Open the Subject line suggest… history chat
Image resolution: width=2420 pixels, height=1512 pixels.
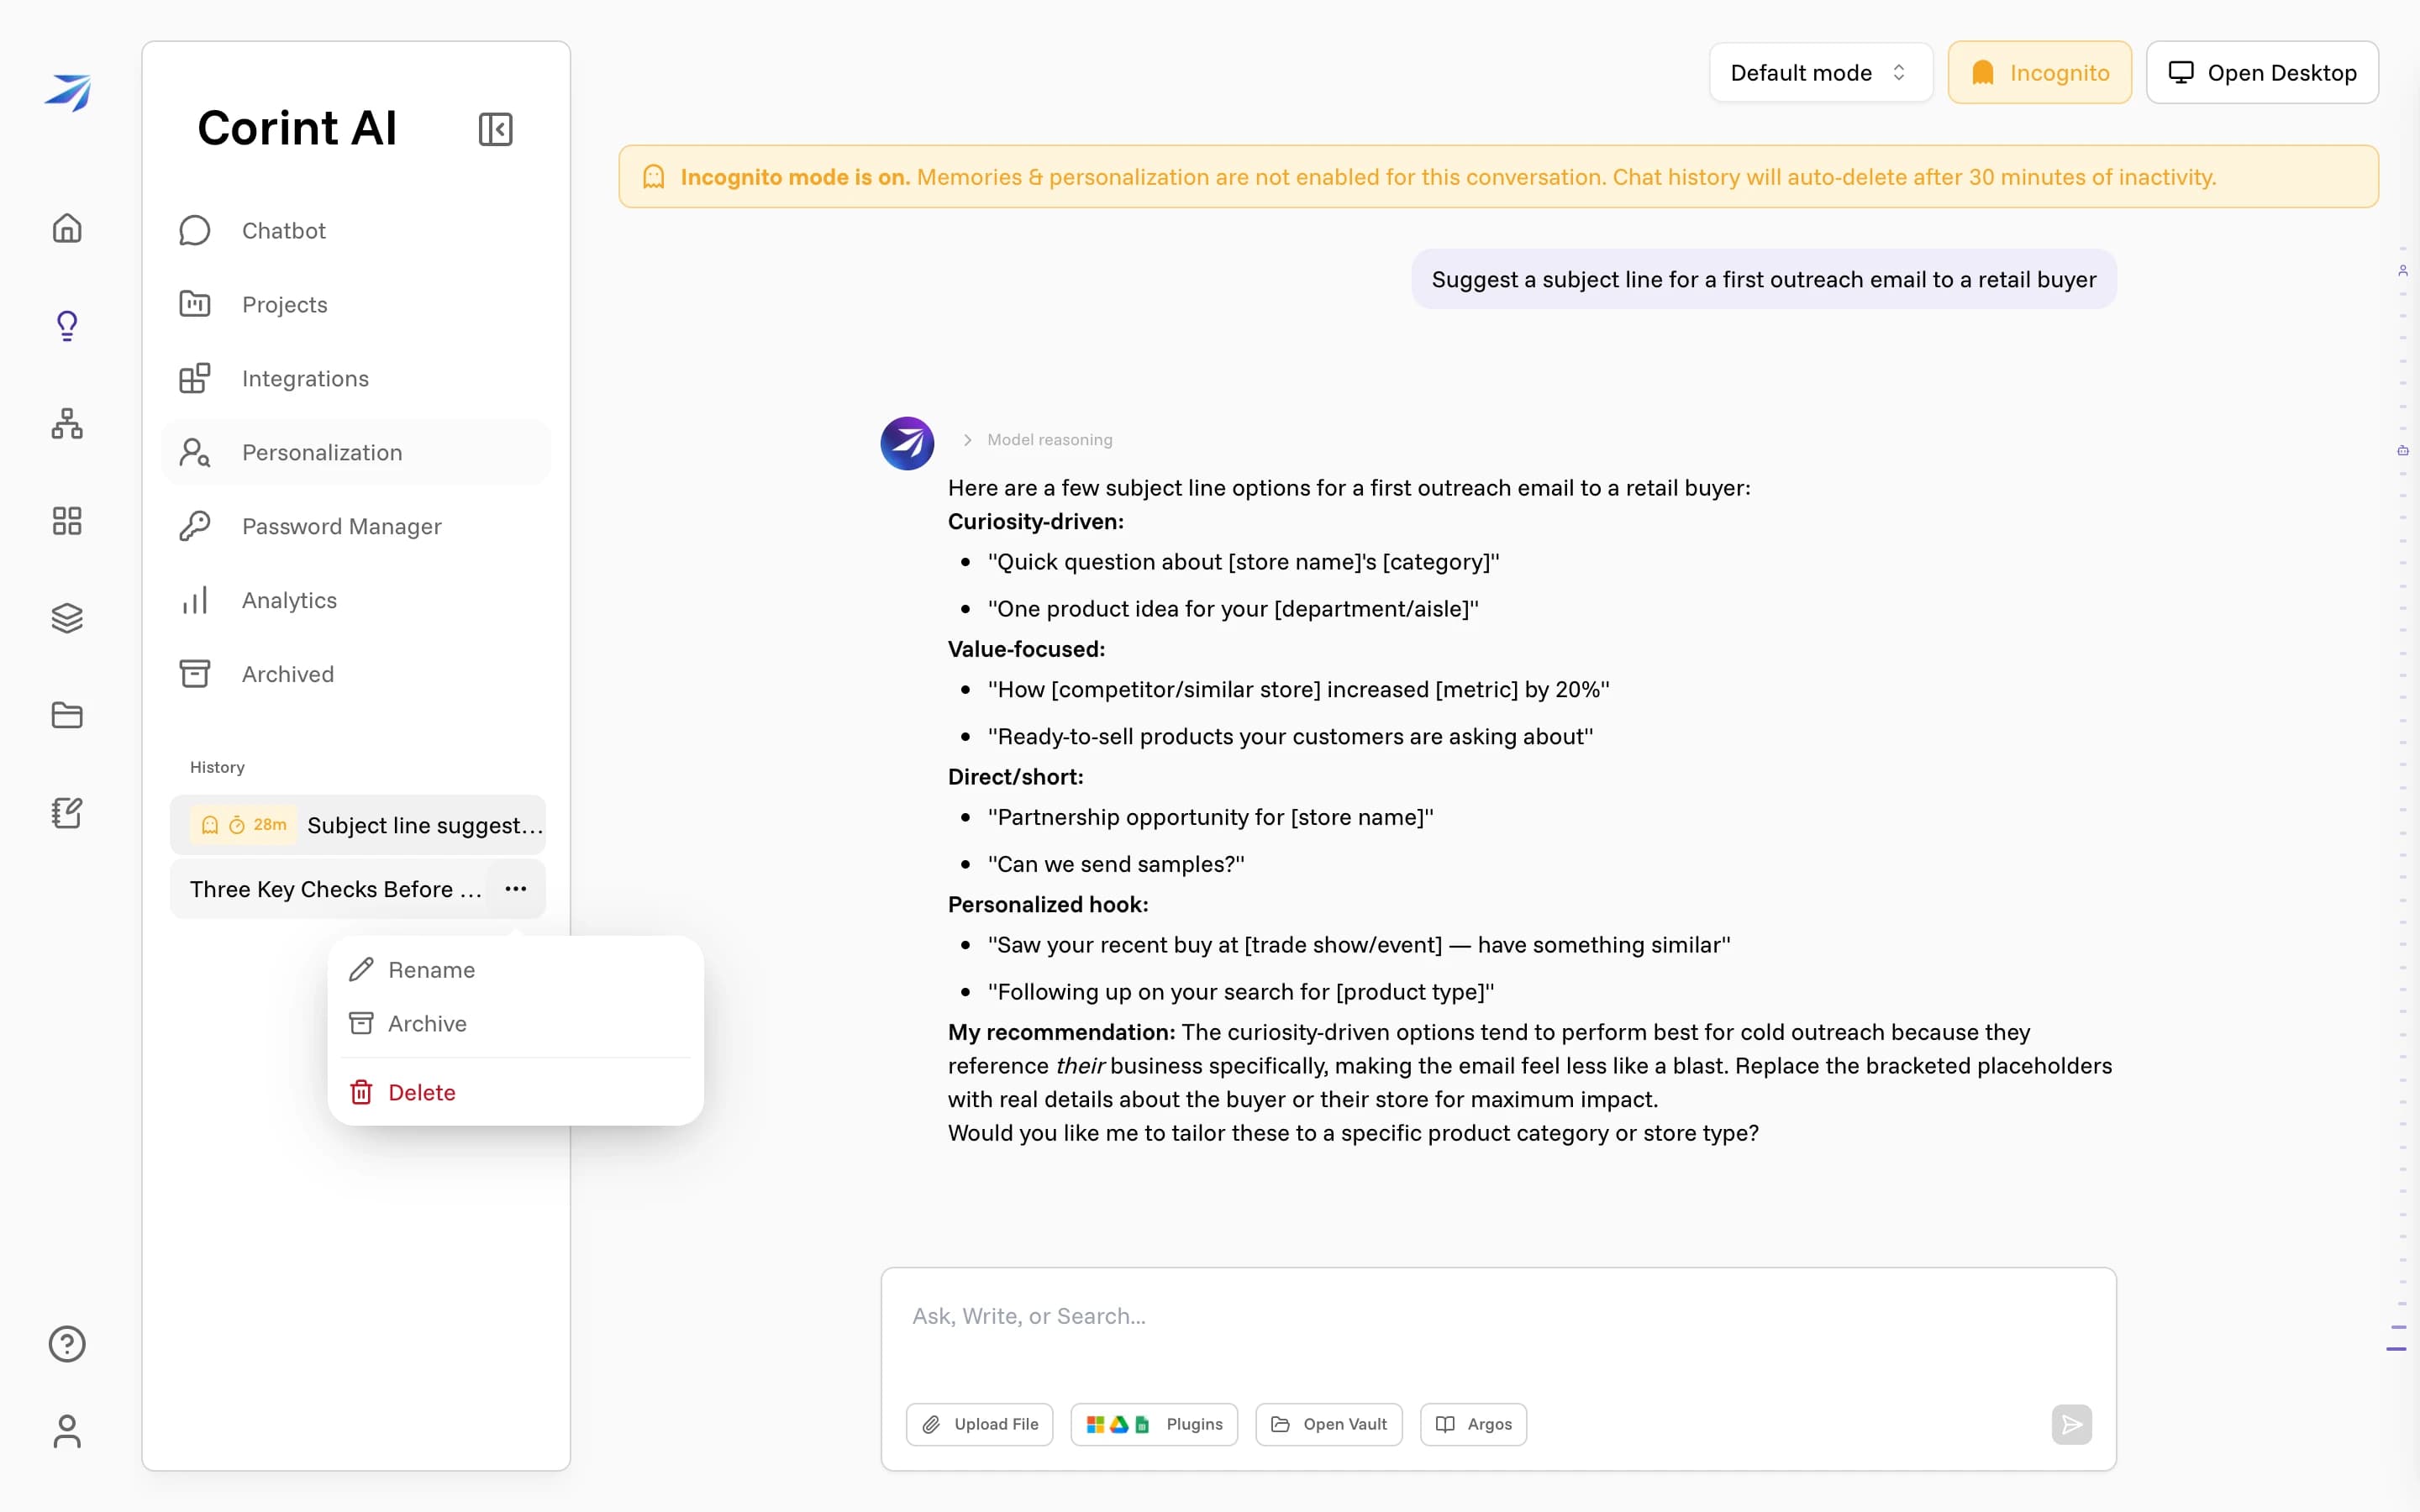point(358,825)
